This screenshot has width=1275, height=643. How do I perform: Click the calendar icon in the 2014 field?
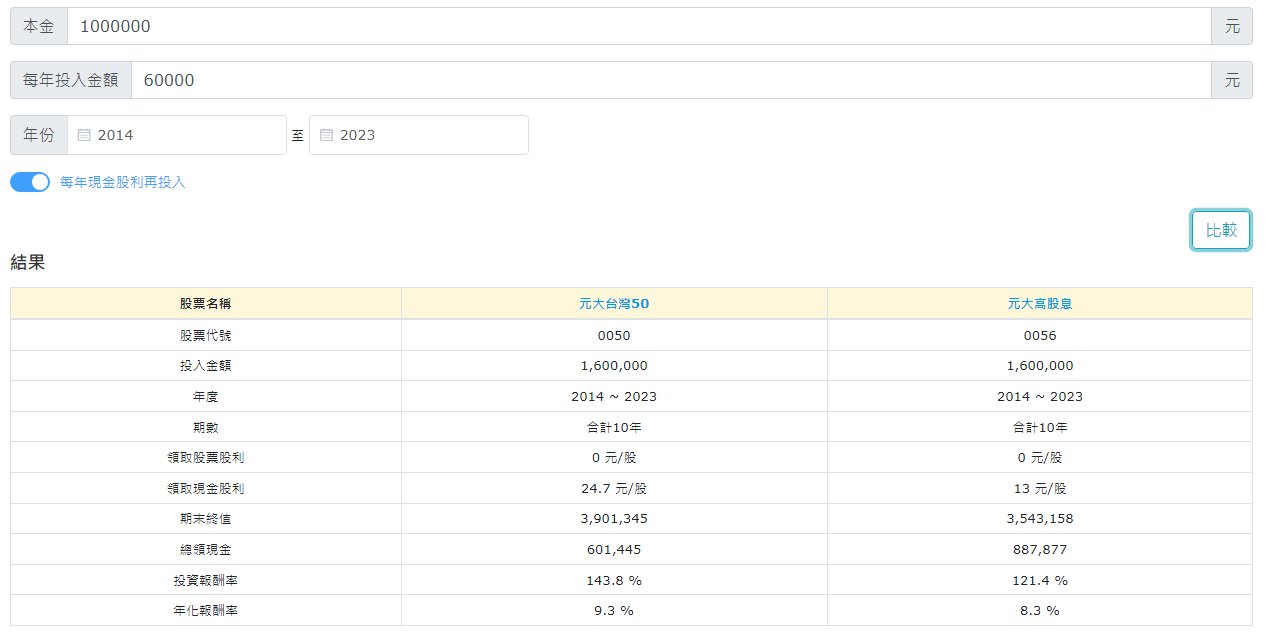pos(84,135)
